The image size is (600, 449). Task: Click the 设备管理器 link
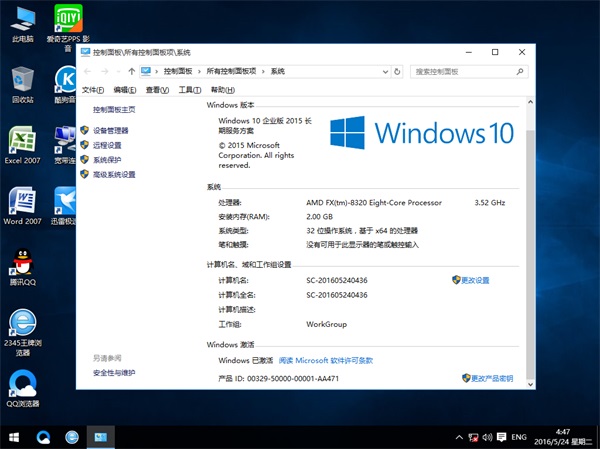[110, 130]
